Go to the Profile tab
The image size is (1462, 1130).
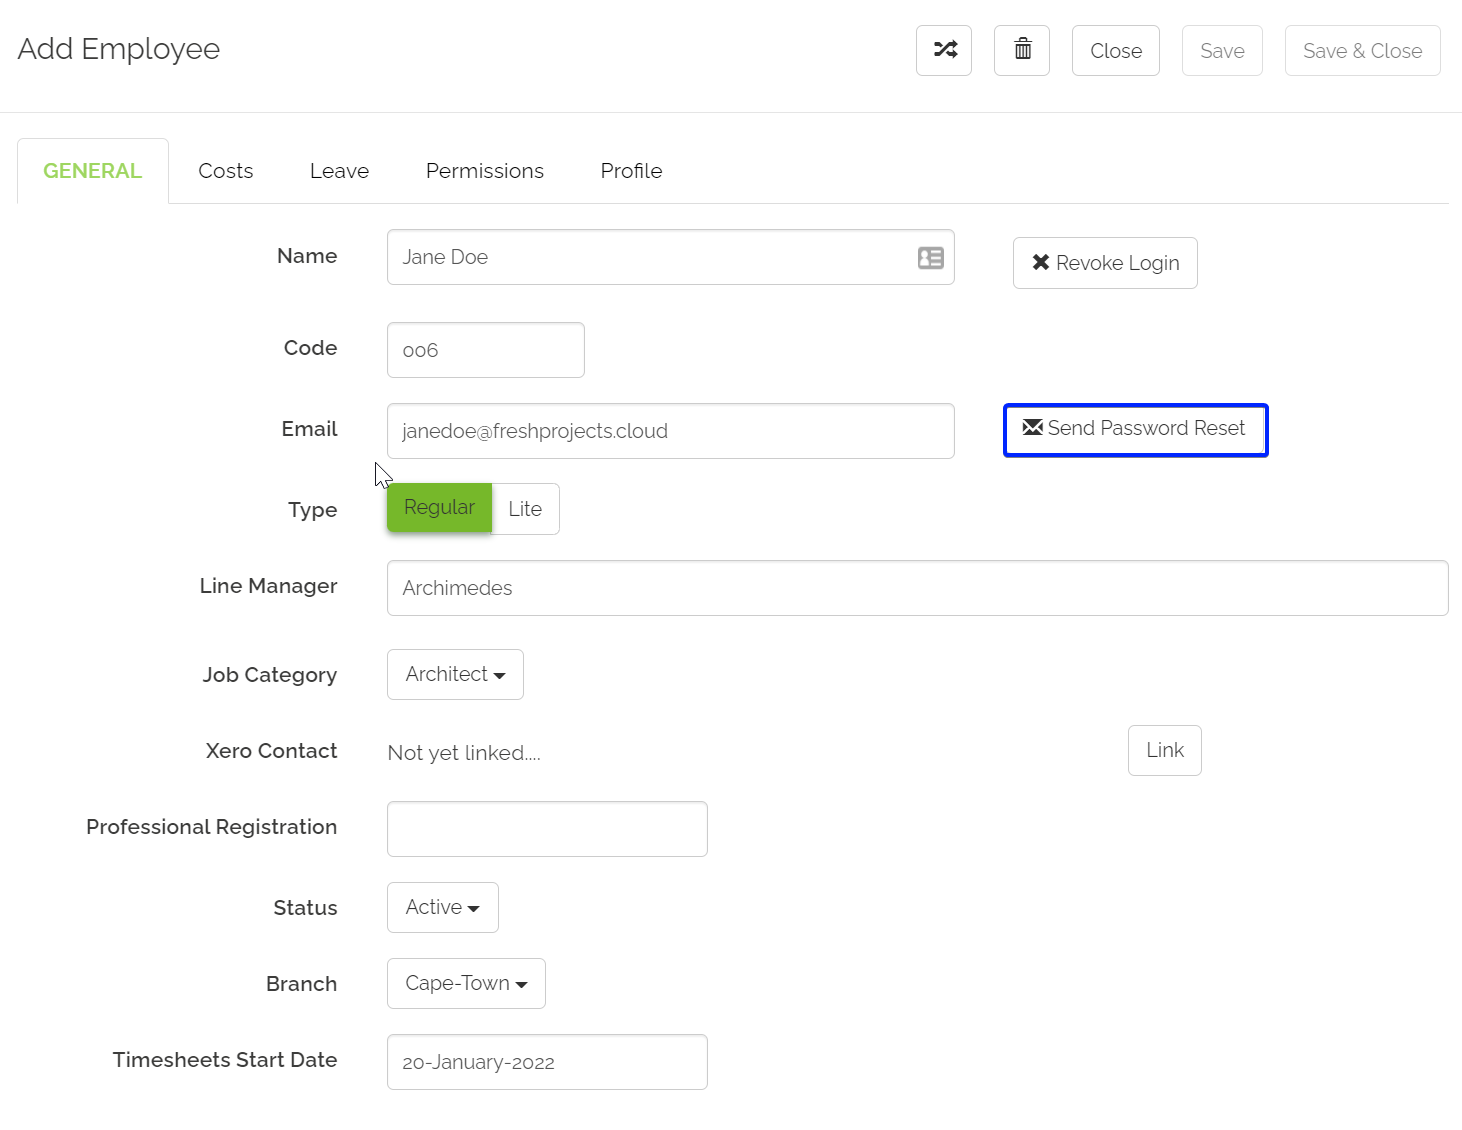click(631, 171)
